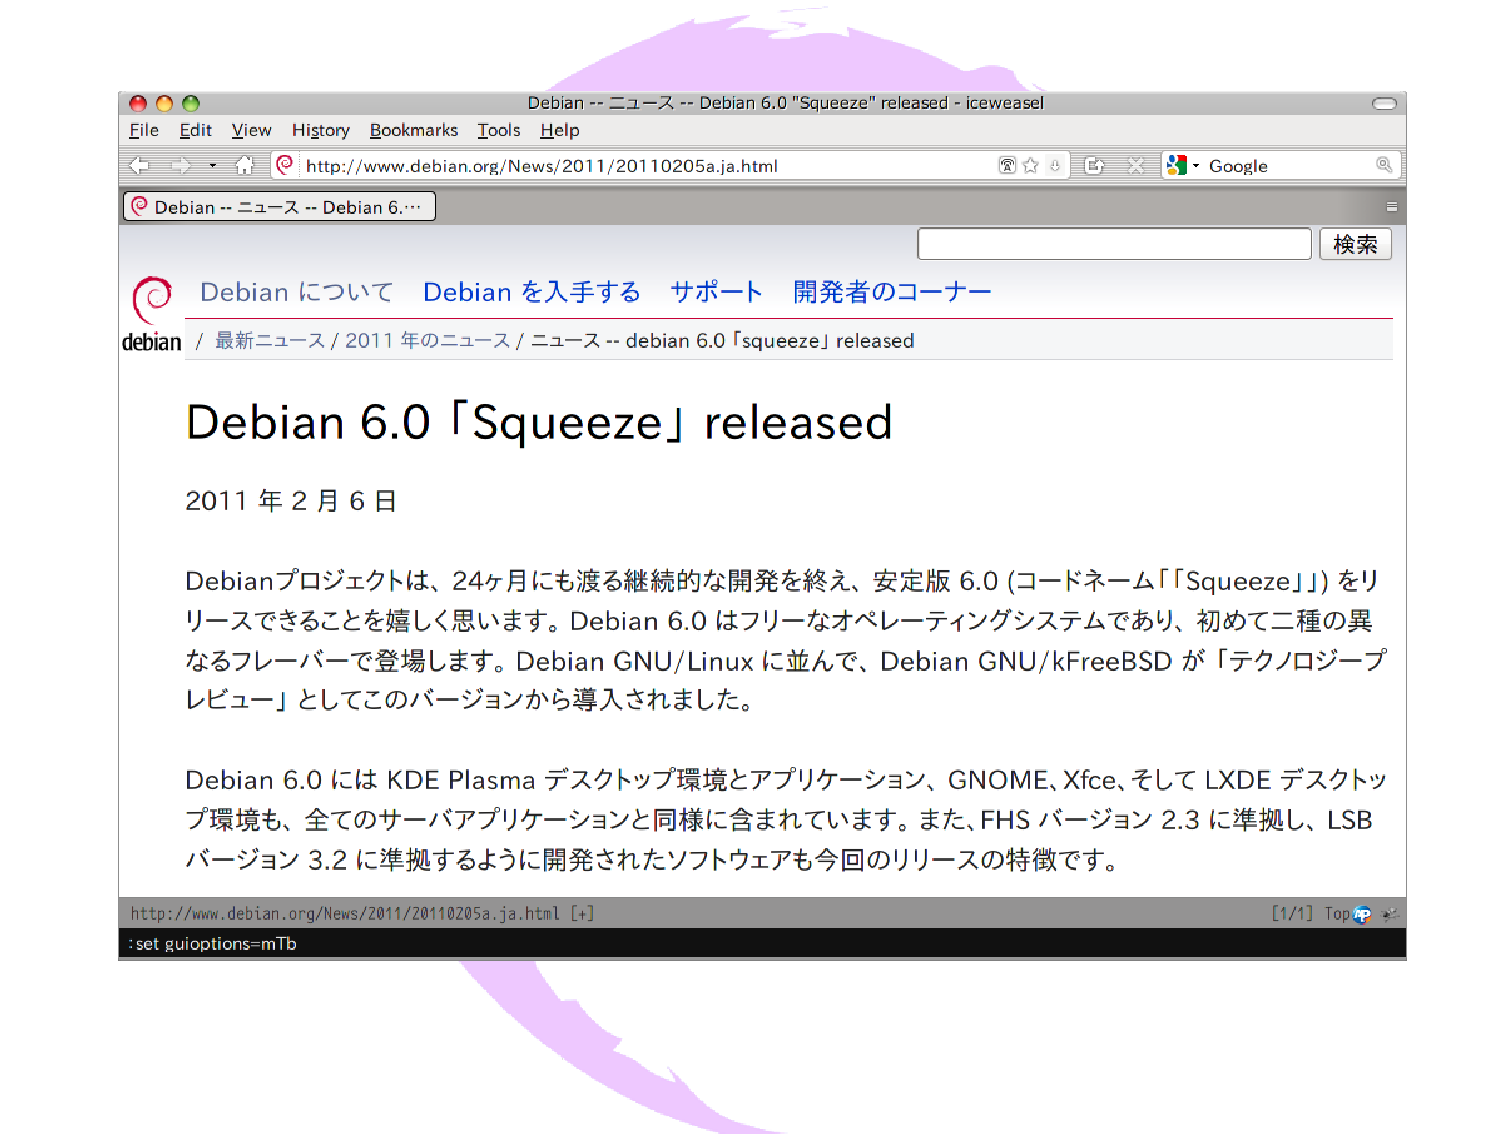The image size is (1512, 1134).
Task: Click the magnifier icon in Google search box
Action: [x=1384, y=165]
